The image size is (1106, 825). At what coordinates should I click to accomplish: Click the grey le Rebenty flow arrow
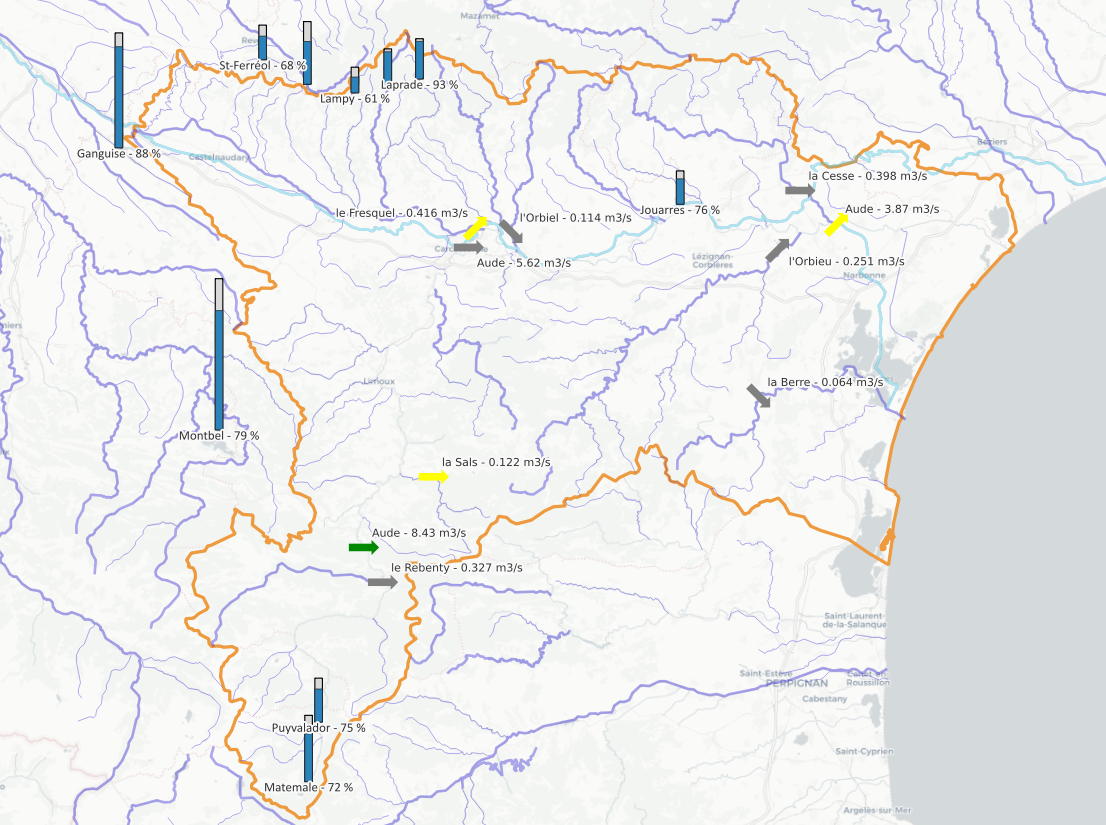click(x=383, y=582)
